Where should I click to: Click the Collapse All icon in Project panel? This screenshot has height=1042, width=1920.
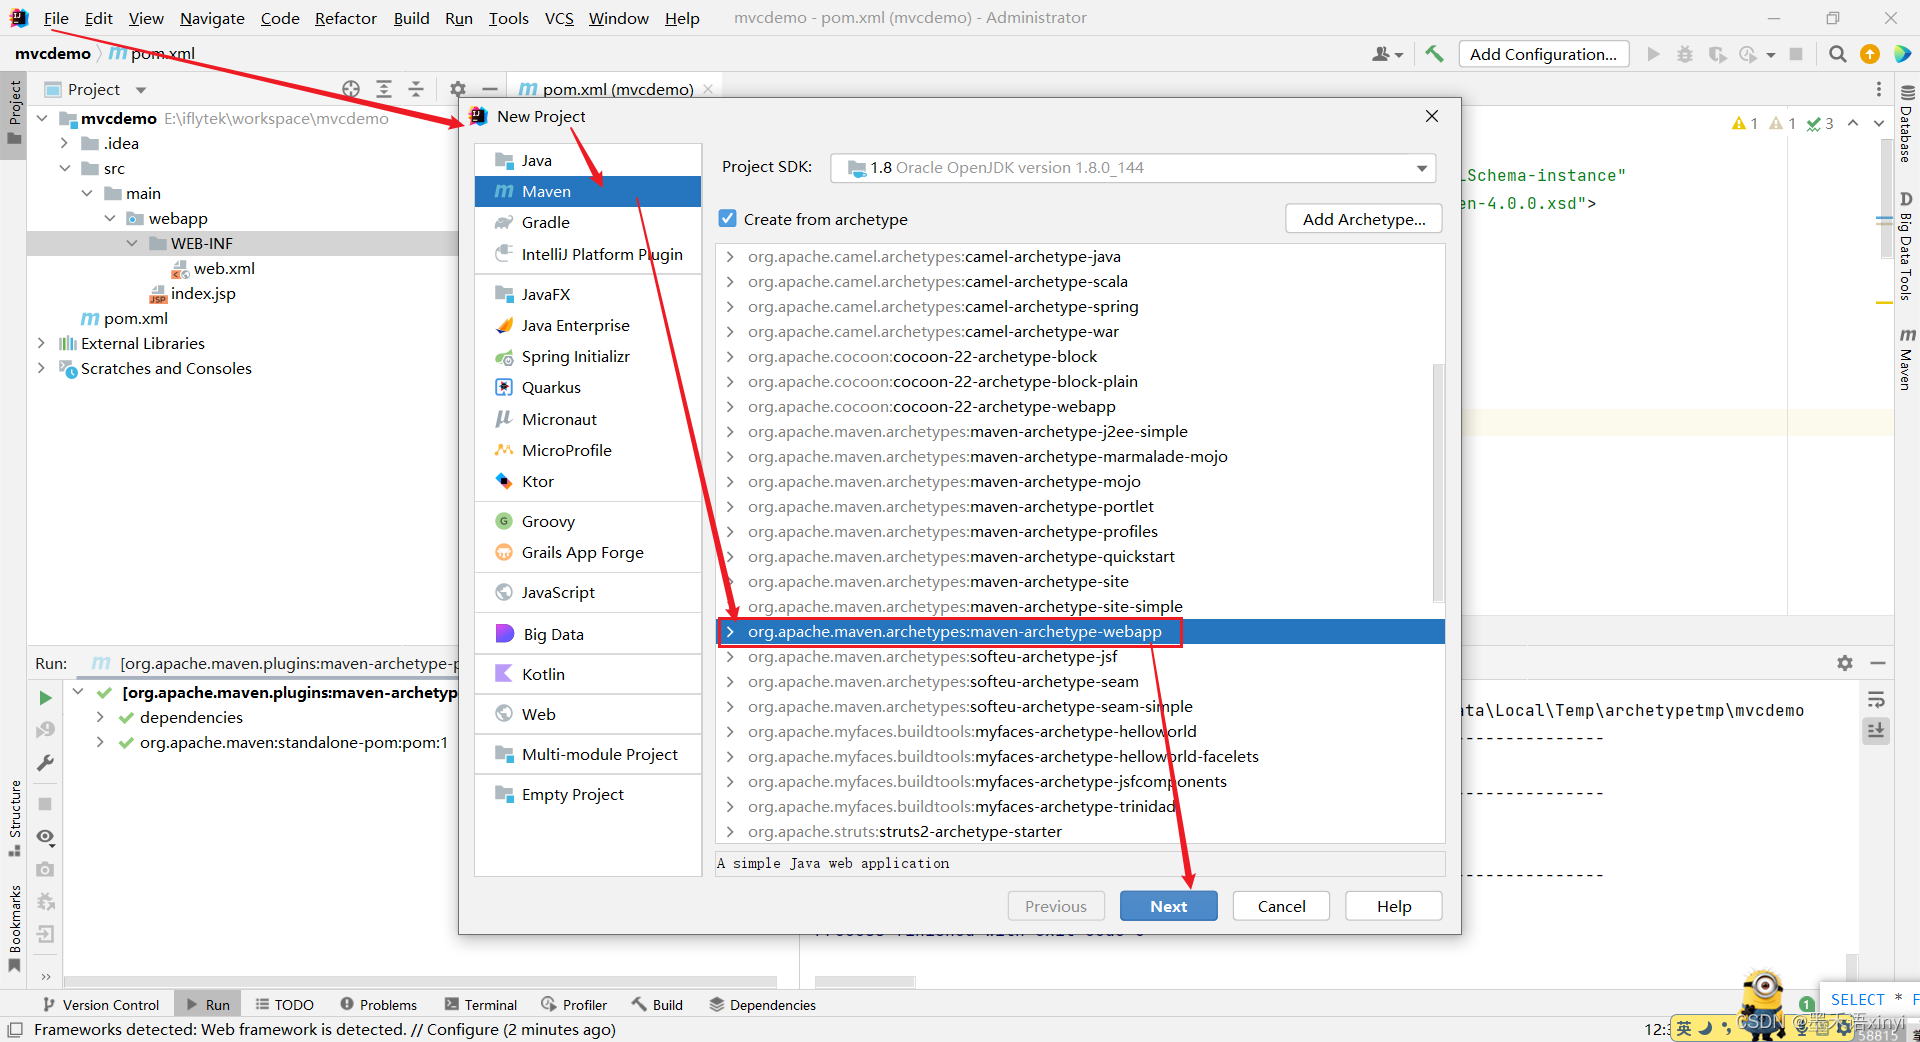coord(416,89)
